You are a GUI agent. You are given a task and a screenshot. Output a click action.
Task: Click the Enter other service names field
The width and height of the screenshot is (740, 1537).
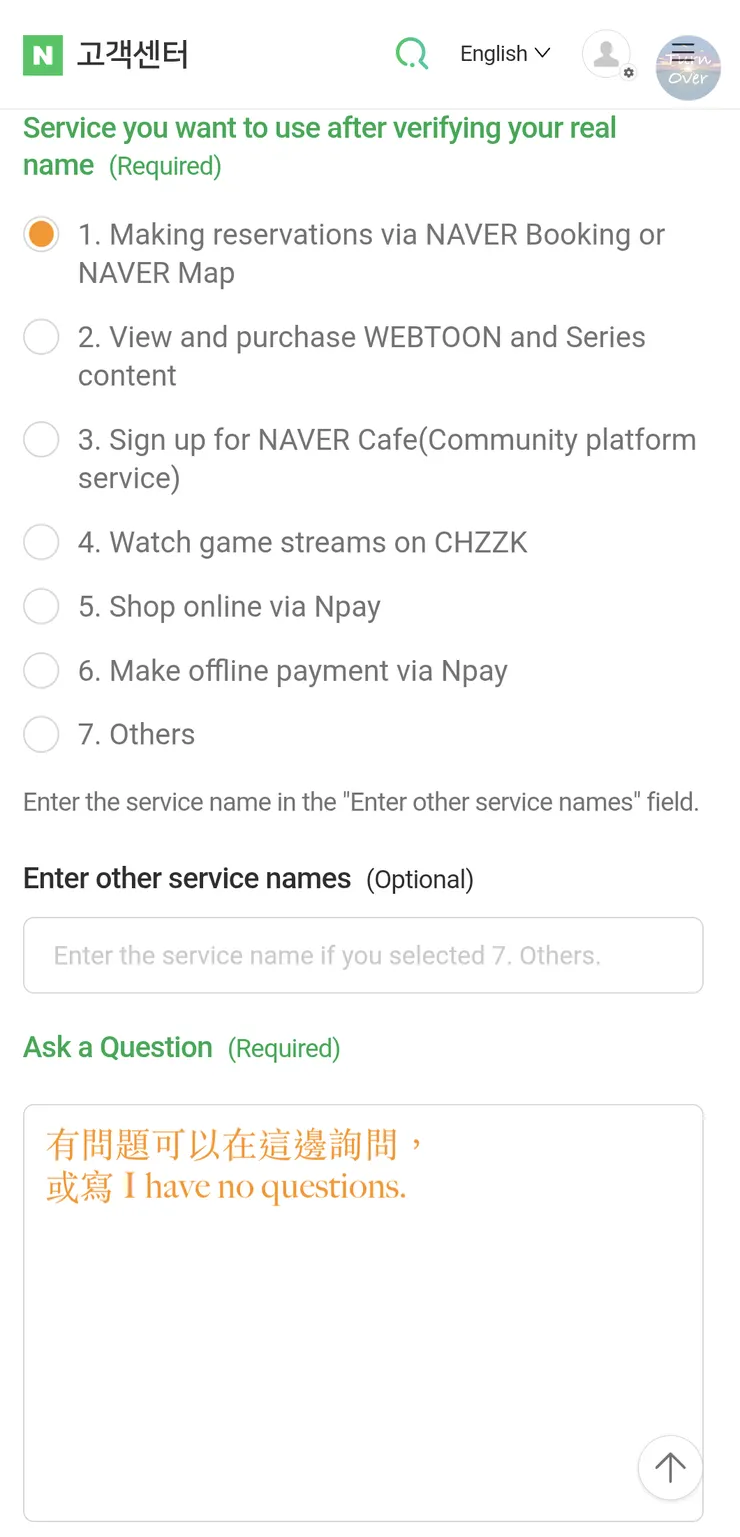363,956
